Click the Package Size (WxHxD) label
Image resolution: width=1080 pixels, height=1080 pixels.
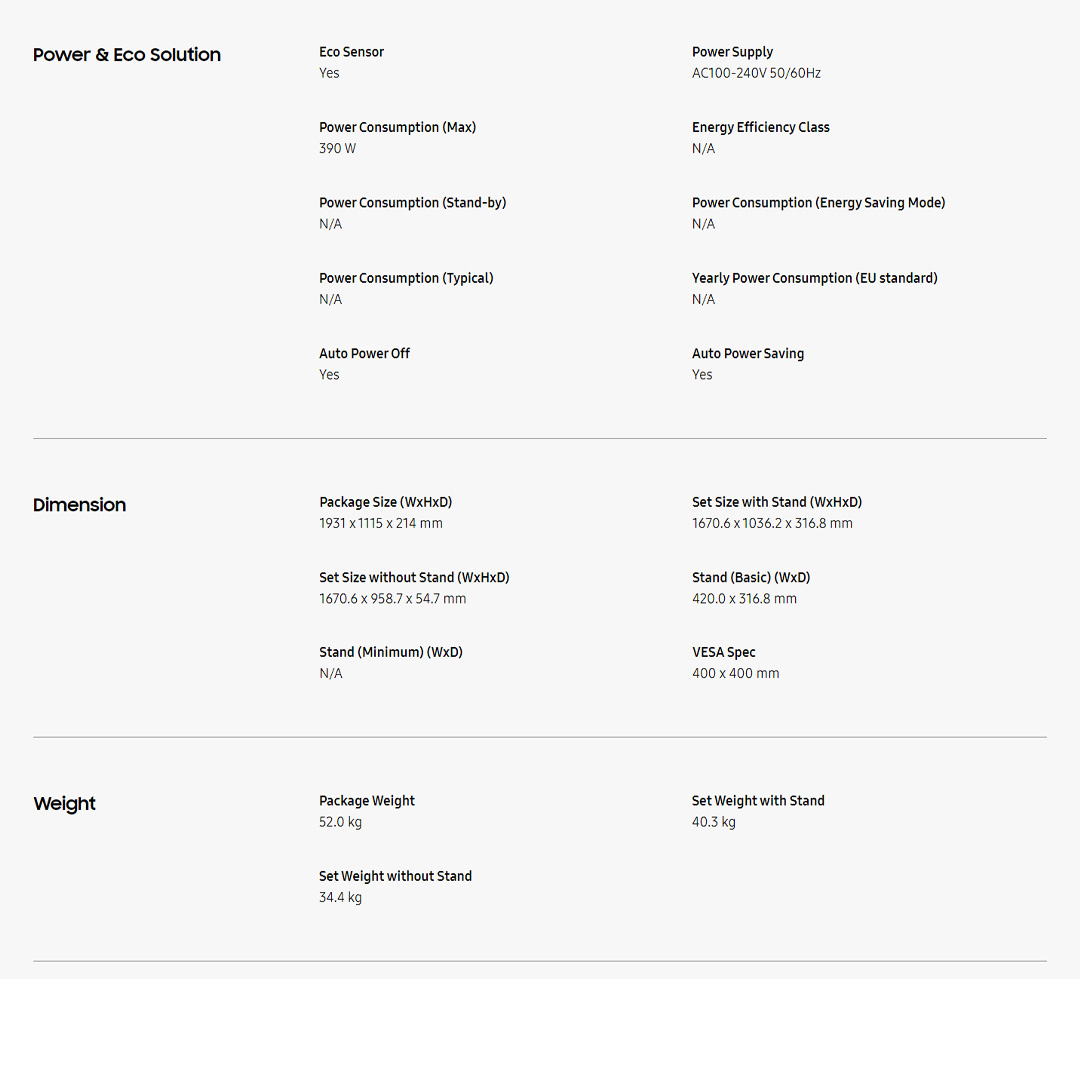click(x=385, y=502)
